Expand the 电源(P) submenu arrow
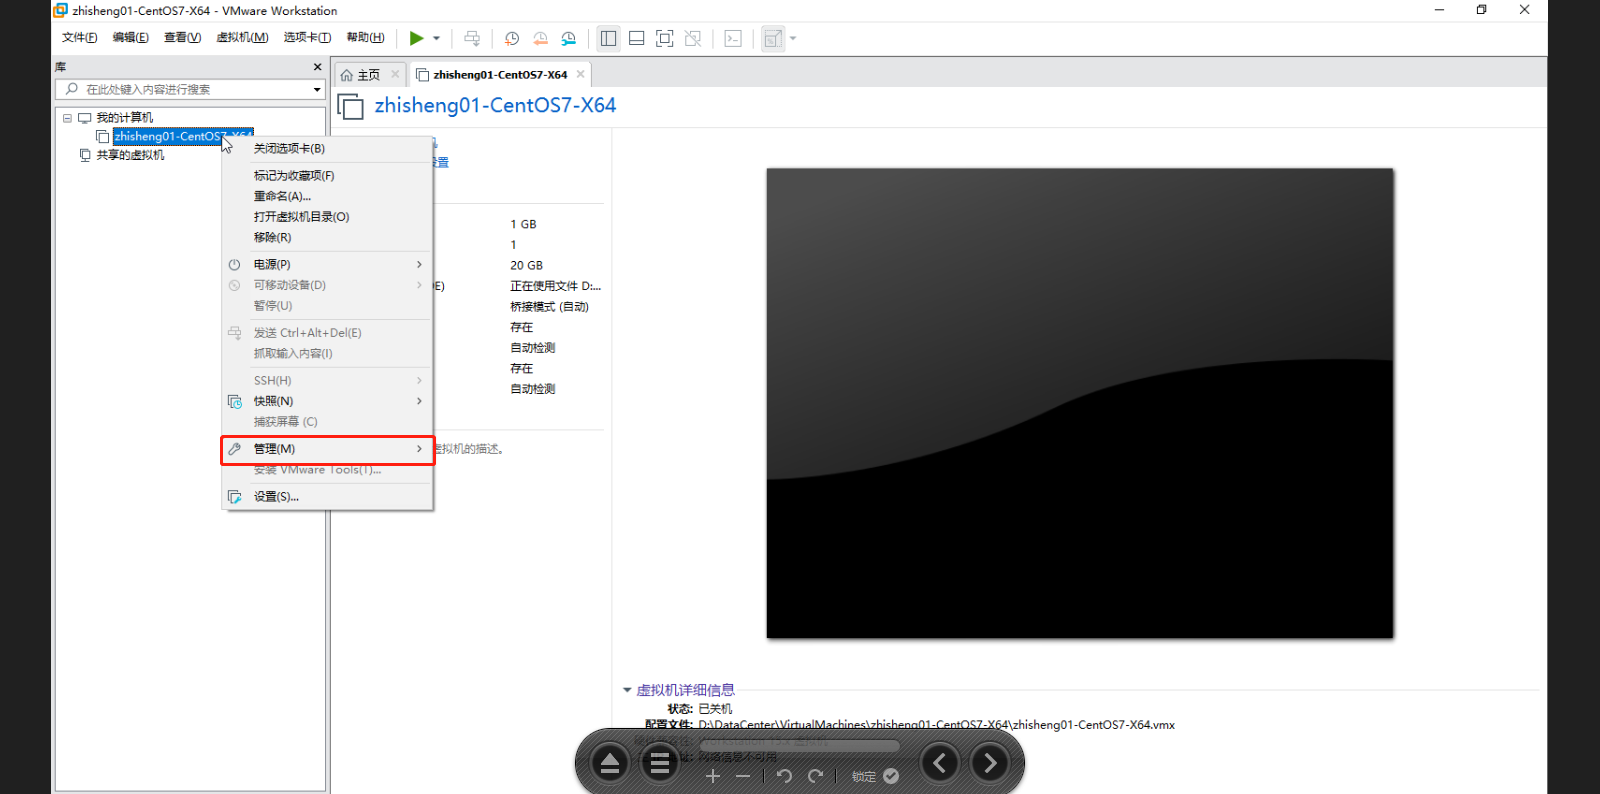Screen dimensions: 1600x794 pyautogui.click(x=419, y=265)
